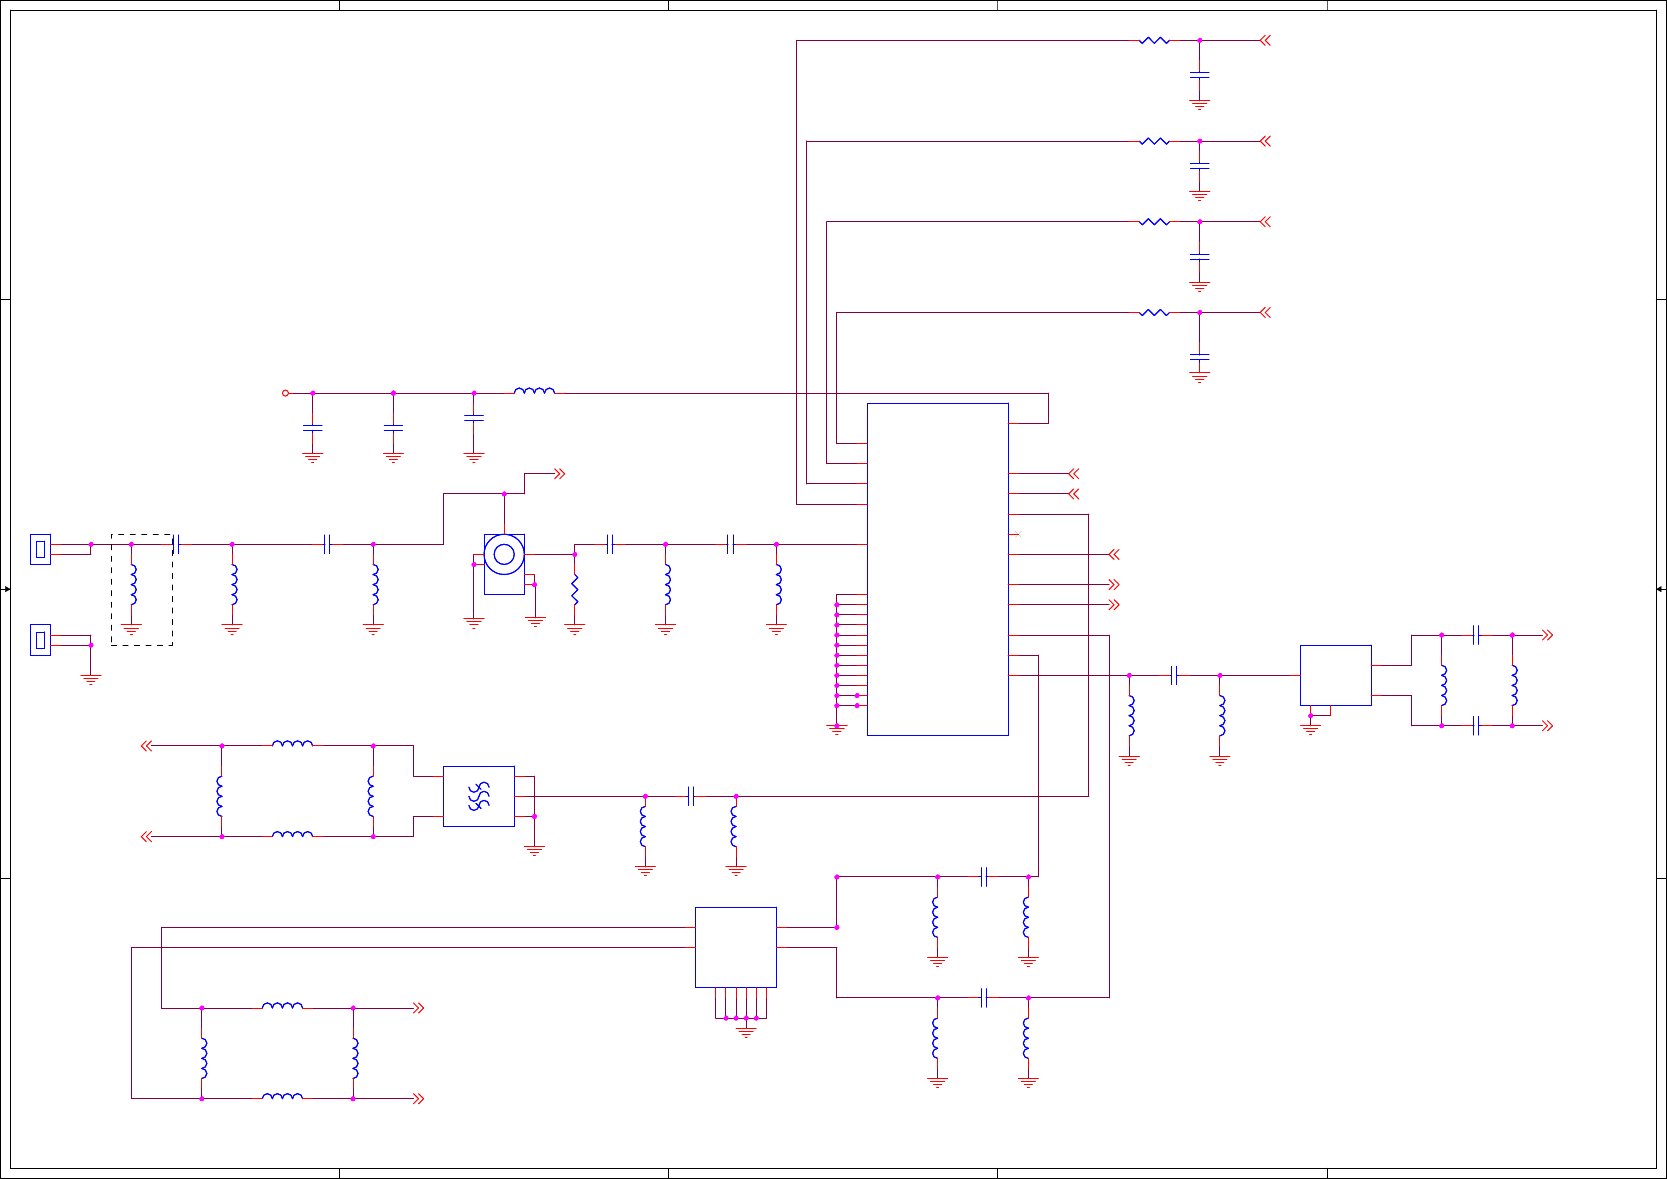This screenshot has height=1179, width=1667.
Task: Click the arrow marker on the right sheet border
Action: coord(1660,589)
